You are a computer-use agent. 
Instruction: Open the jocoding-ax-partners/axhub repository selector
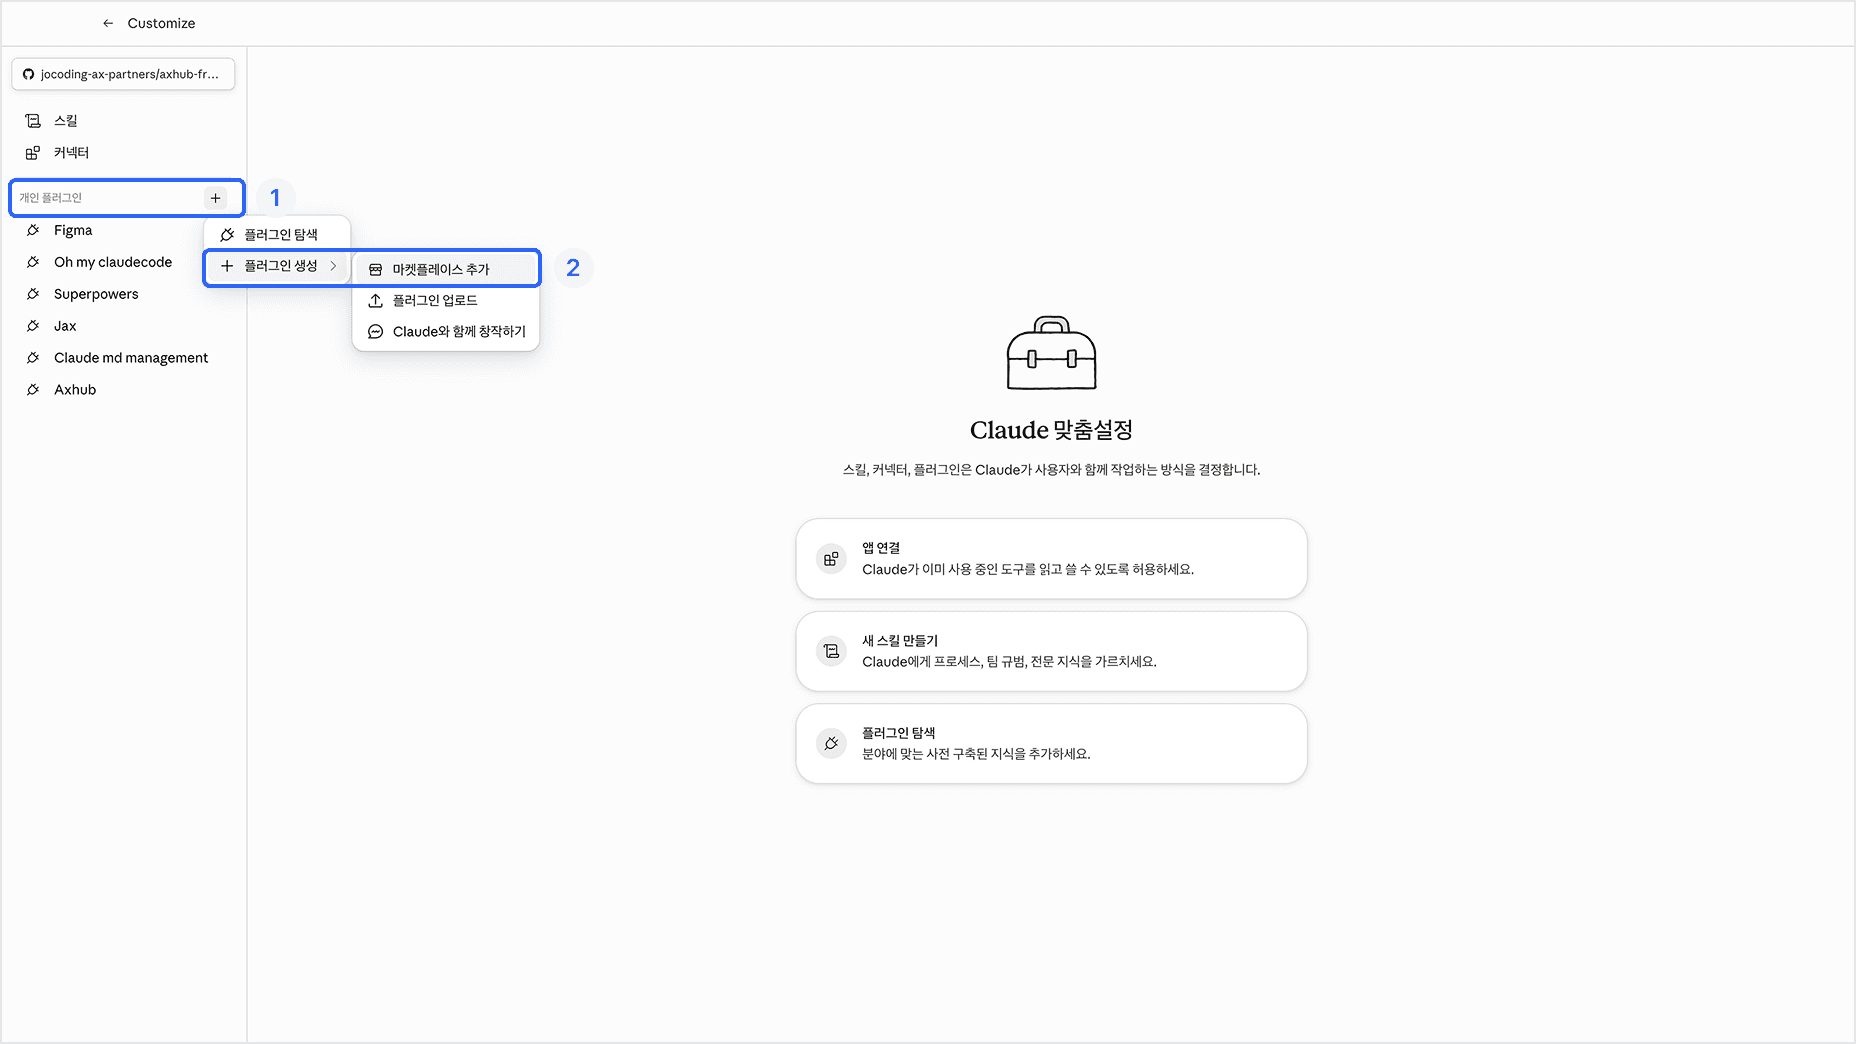[123, 74]
